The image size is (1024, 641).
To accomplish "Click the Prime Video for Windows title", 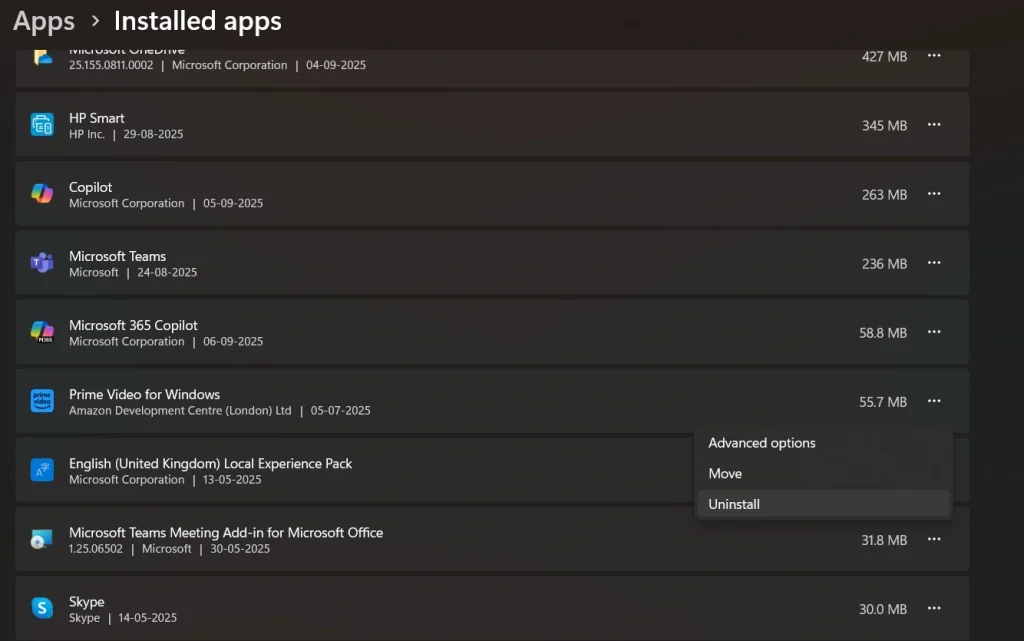I will [144, 395].
